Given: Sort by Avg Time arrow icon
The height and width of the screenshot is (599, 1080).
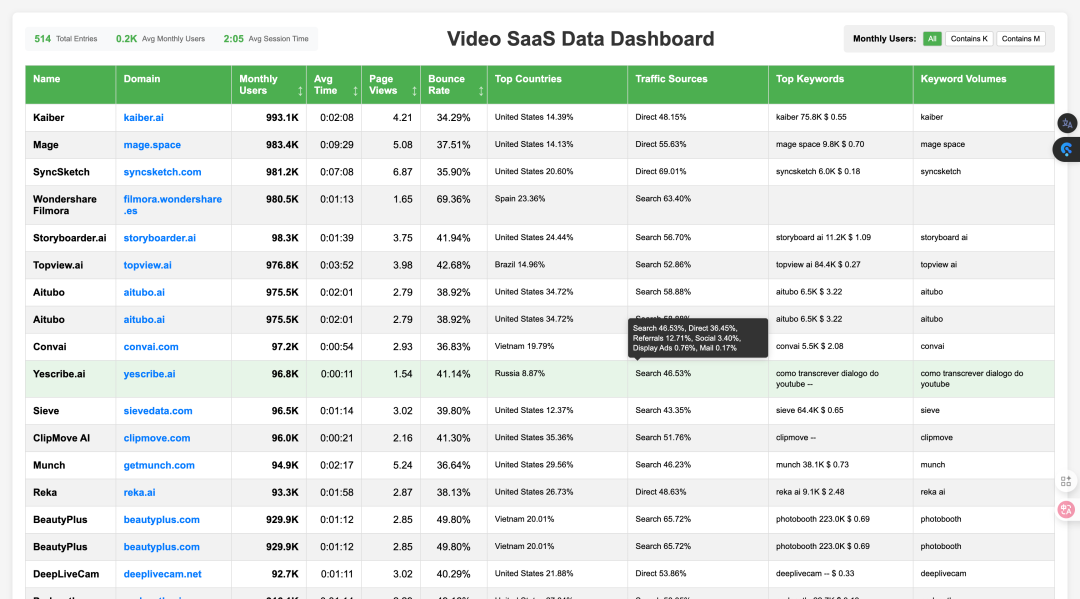Looking at the screenshot, I should [x=355, y=91].
